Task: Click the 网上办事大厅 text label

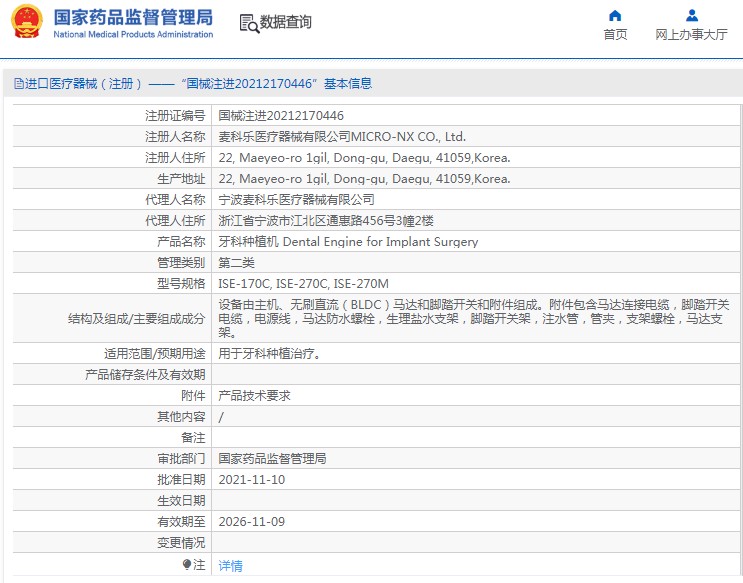Action: (691, 35)
